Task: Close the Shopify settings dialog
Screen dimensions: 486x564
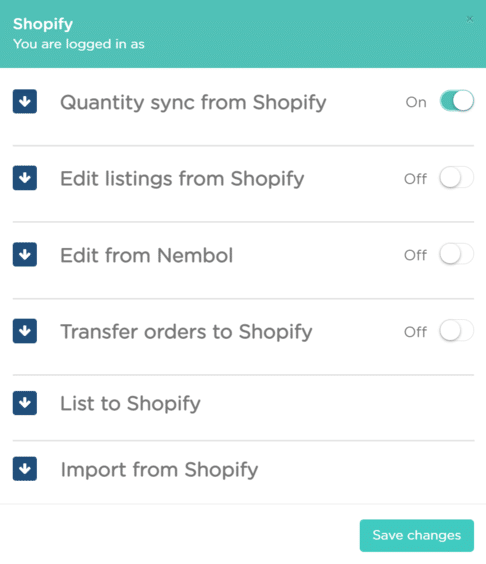Action: coord(470,19)
